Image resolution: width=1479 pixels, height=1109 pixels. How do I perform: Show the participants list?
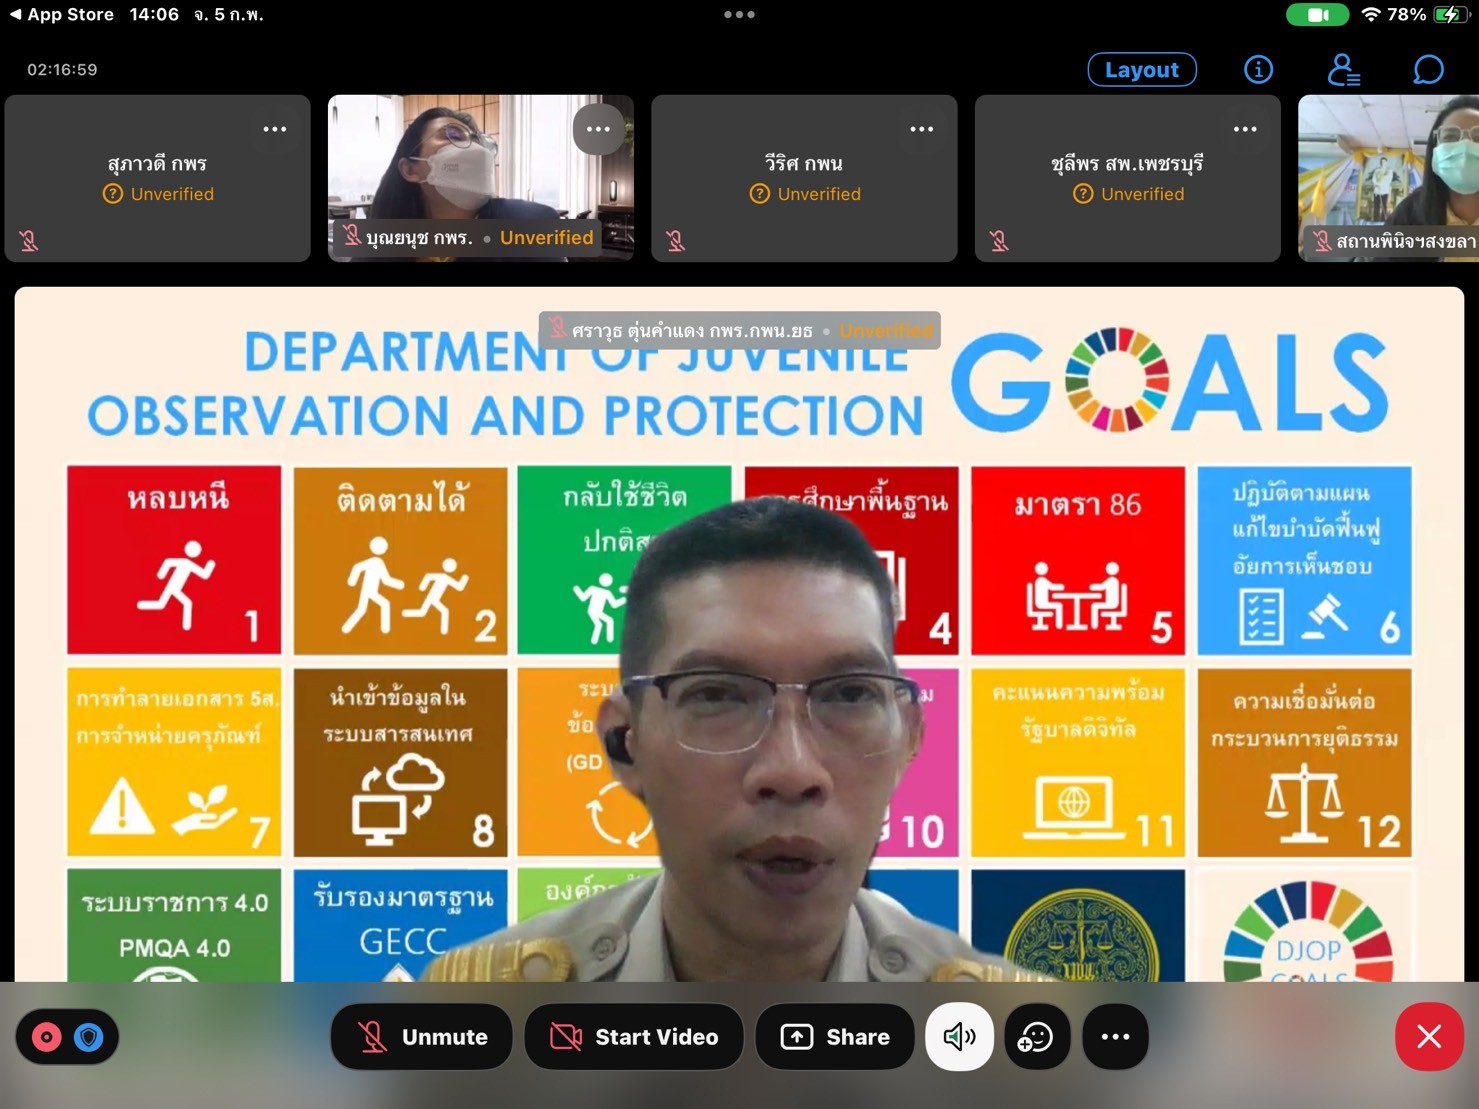coord(1343,70)
